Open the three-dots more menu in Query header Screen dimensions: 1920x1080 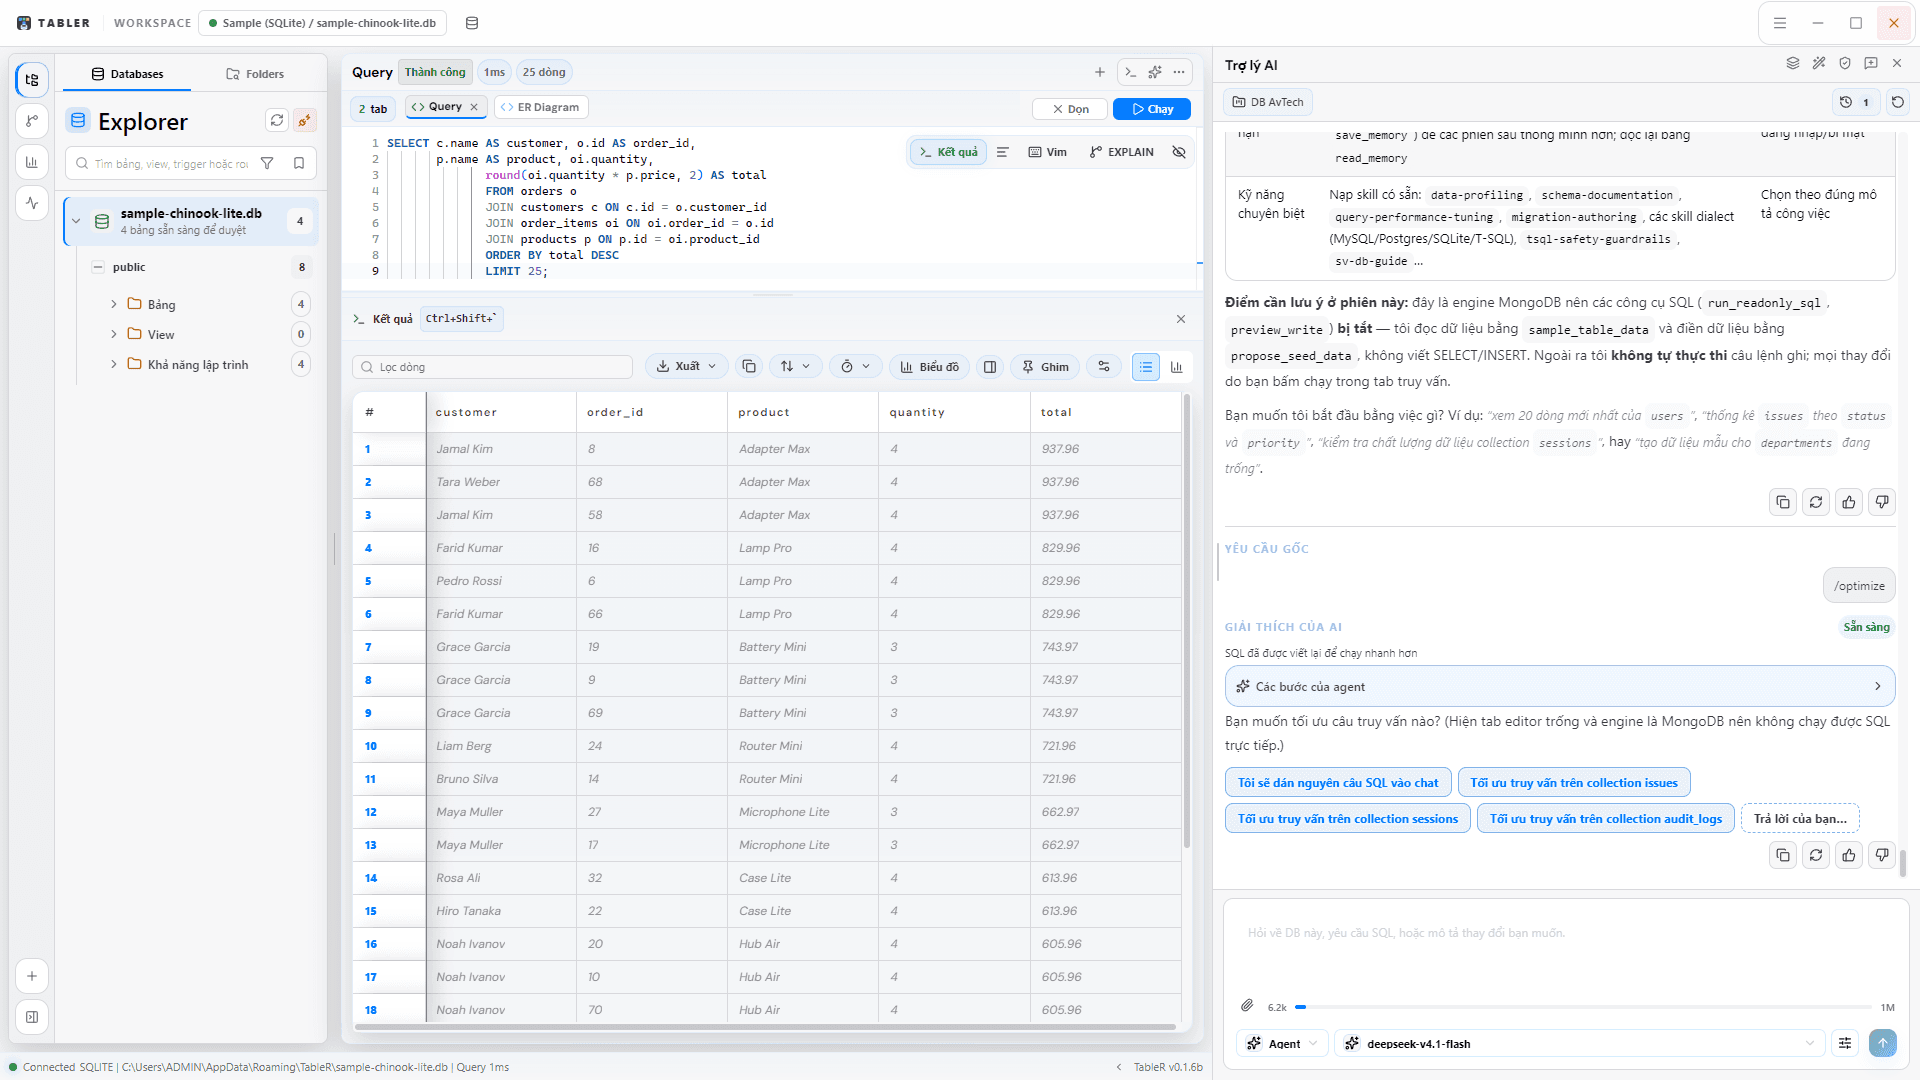click(x=1180, y=72)
